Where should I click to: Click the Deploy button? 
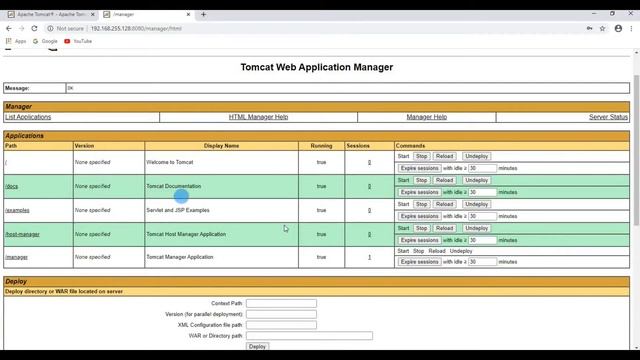point(257,346)
